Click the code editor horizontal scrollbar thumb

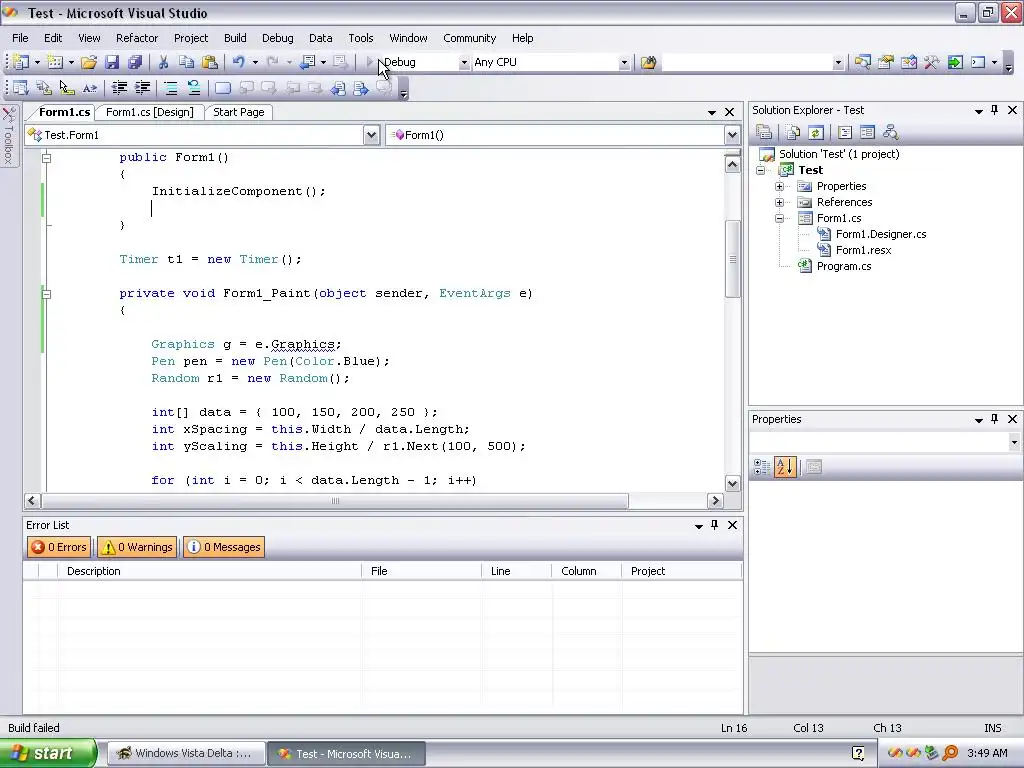click(335, 501)
